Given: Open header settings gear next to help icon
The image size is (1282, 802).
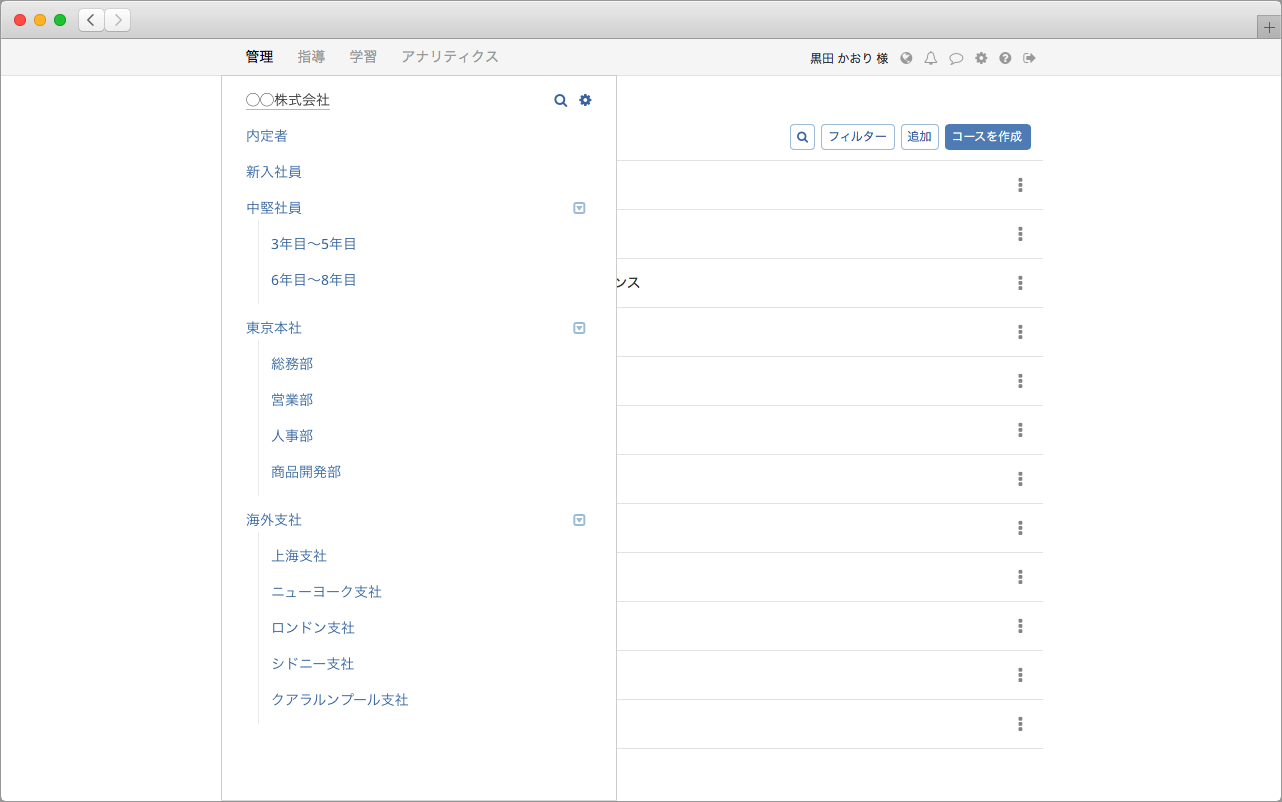Looking at the screenshot, I should pyautogui.click(x=981, y=58).
